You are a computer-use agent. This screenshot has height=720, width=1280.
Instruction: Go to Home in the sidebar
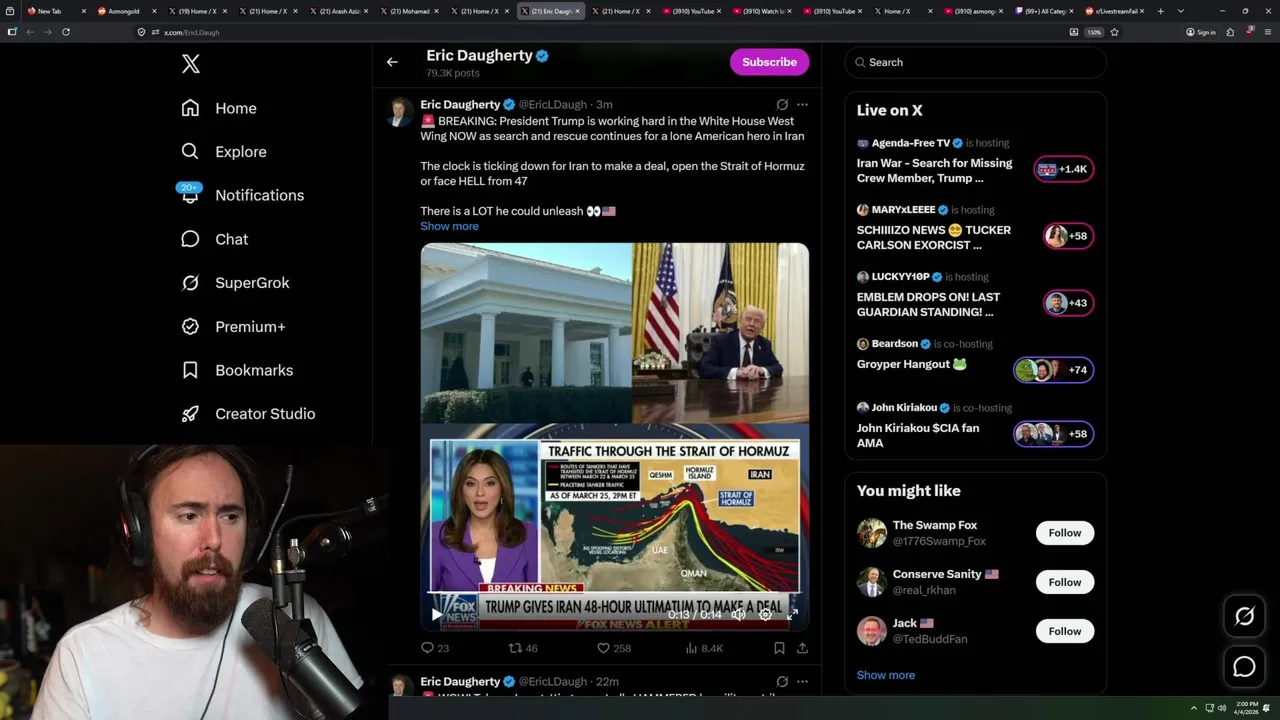pos(219,108)
